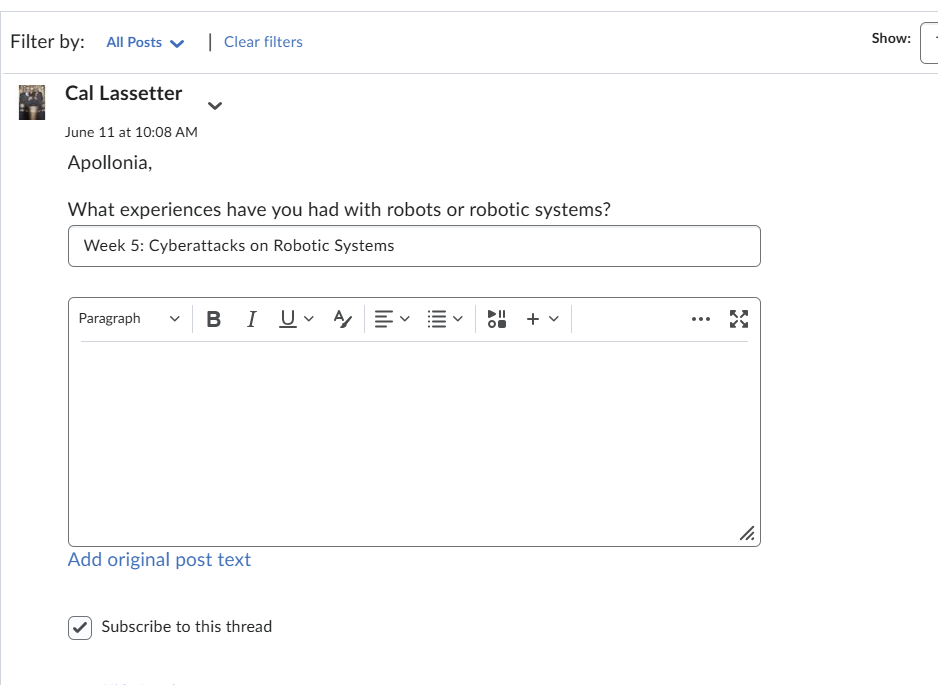Screen dimensions: 938x685
Task: Open the underline style dropdown arrow
Action: pos(307,318)
